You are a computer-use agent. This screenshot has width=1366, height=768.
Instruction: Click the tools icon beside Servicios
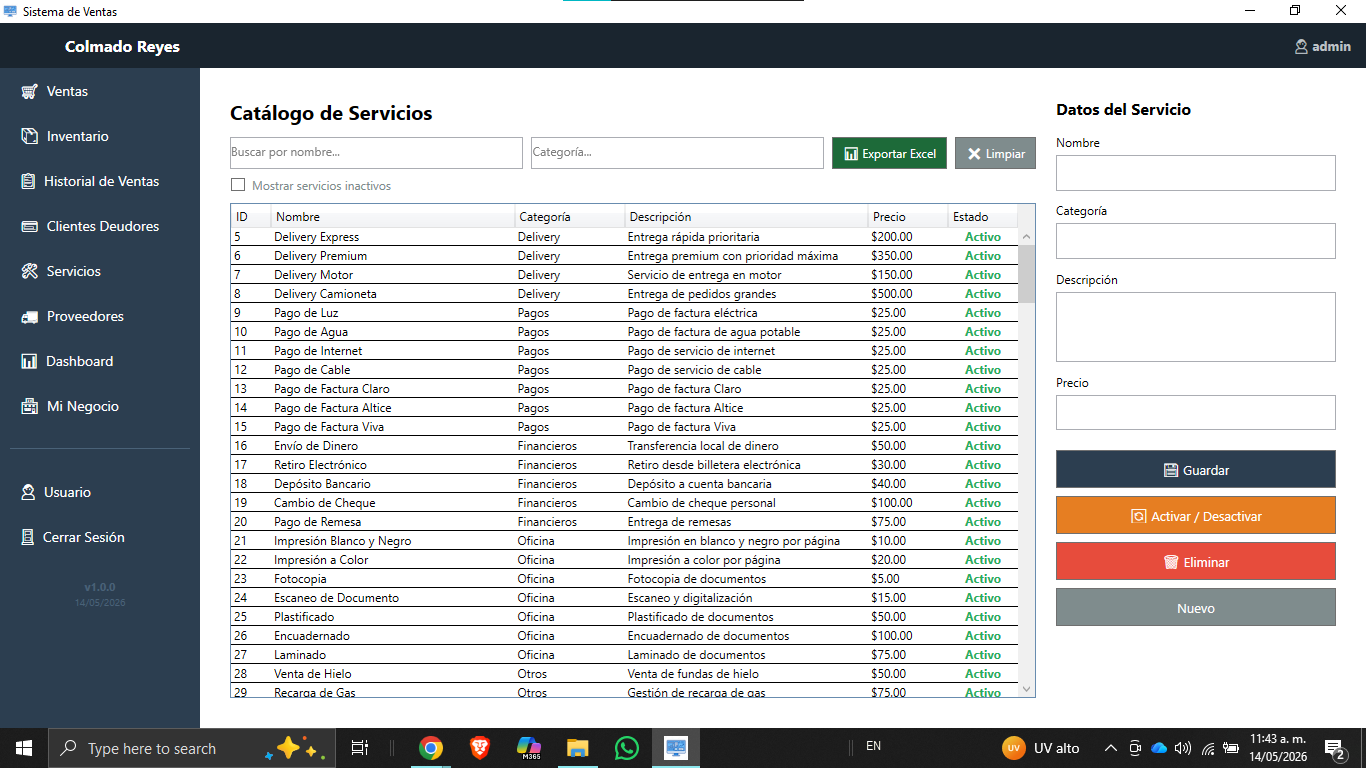[29, 271]
